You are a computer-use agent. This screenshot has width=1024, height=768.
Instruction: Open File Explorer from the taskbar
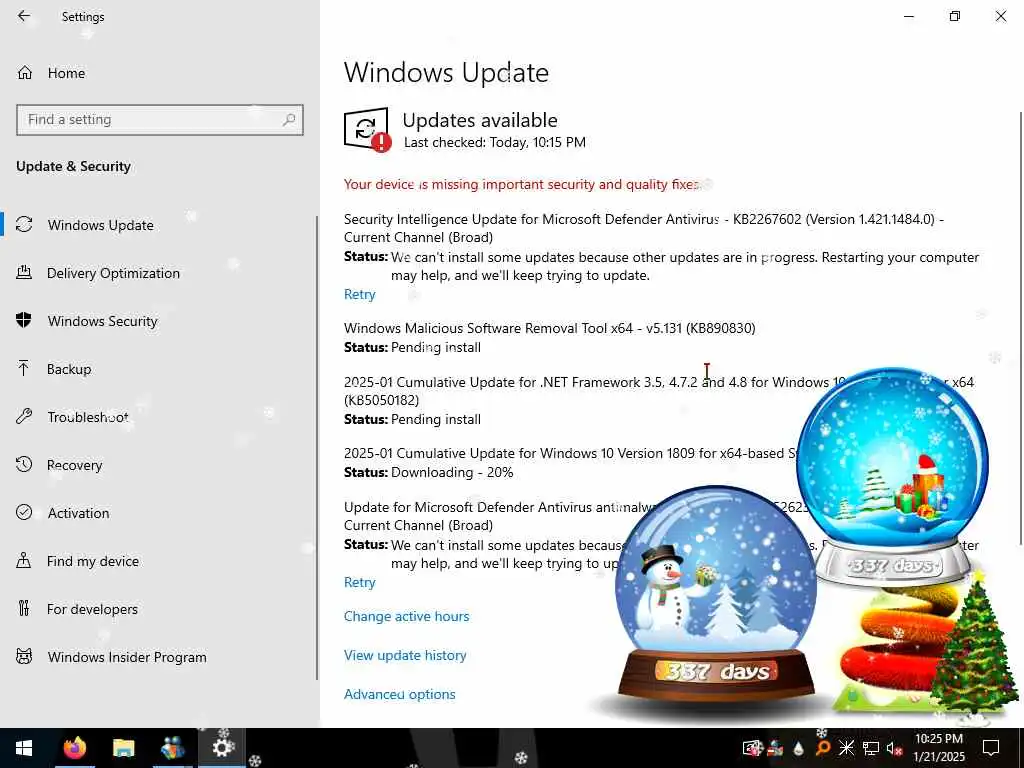pos(123,748)
